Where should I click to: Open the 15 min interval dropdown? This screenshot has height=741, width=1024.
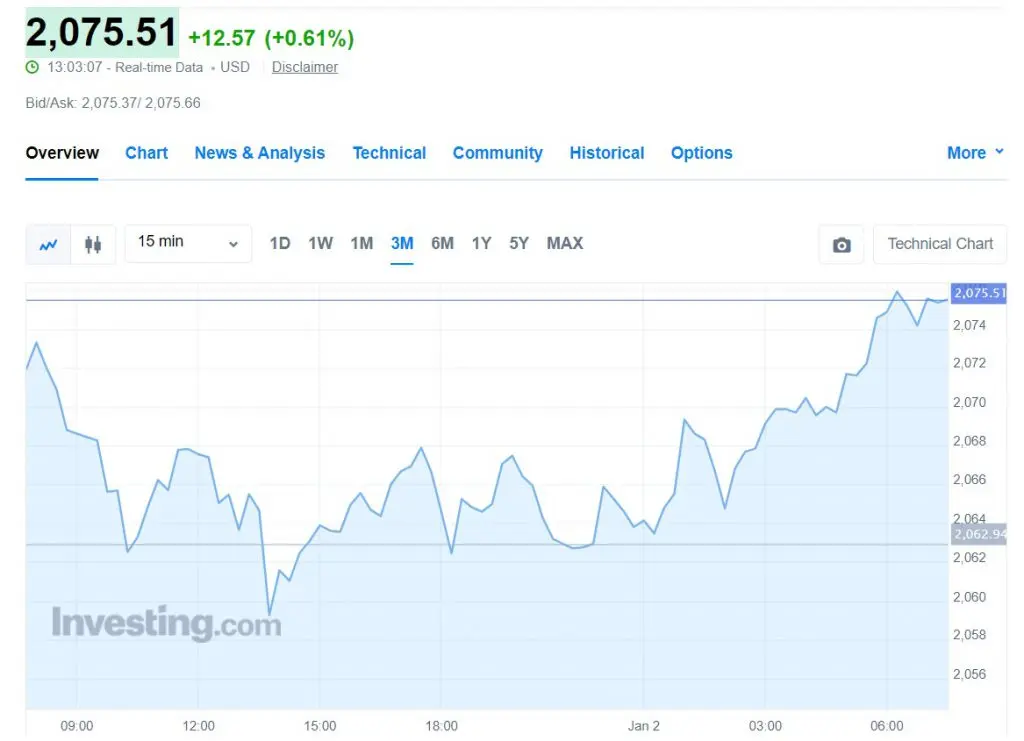(x=188, y=244)
